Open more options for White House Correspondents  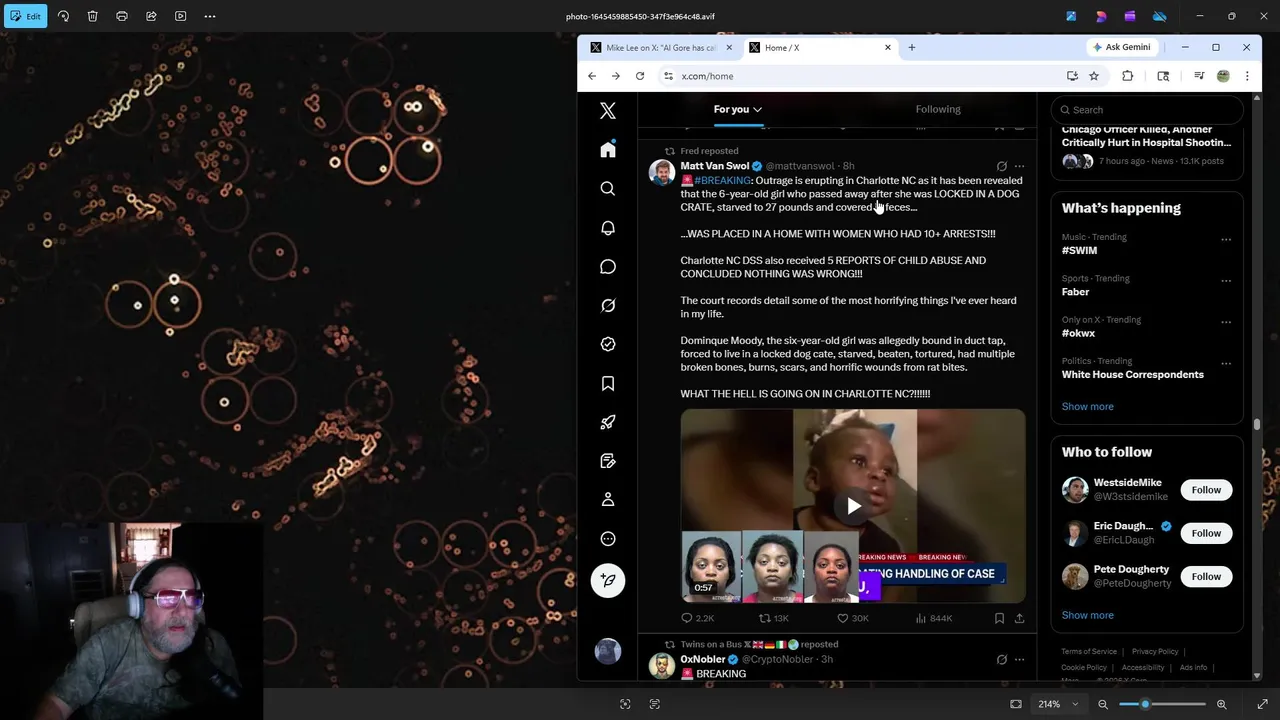click(x=1226, y=364)
